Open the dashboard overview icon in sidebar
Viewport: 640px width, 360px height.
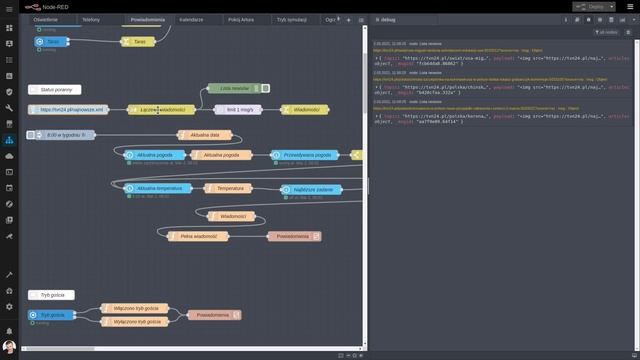click(x=9, y=28)
